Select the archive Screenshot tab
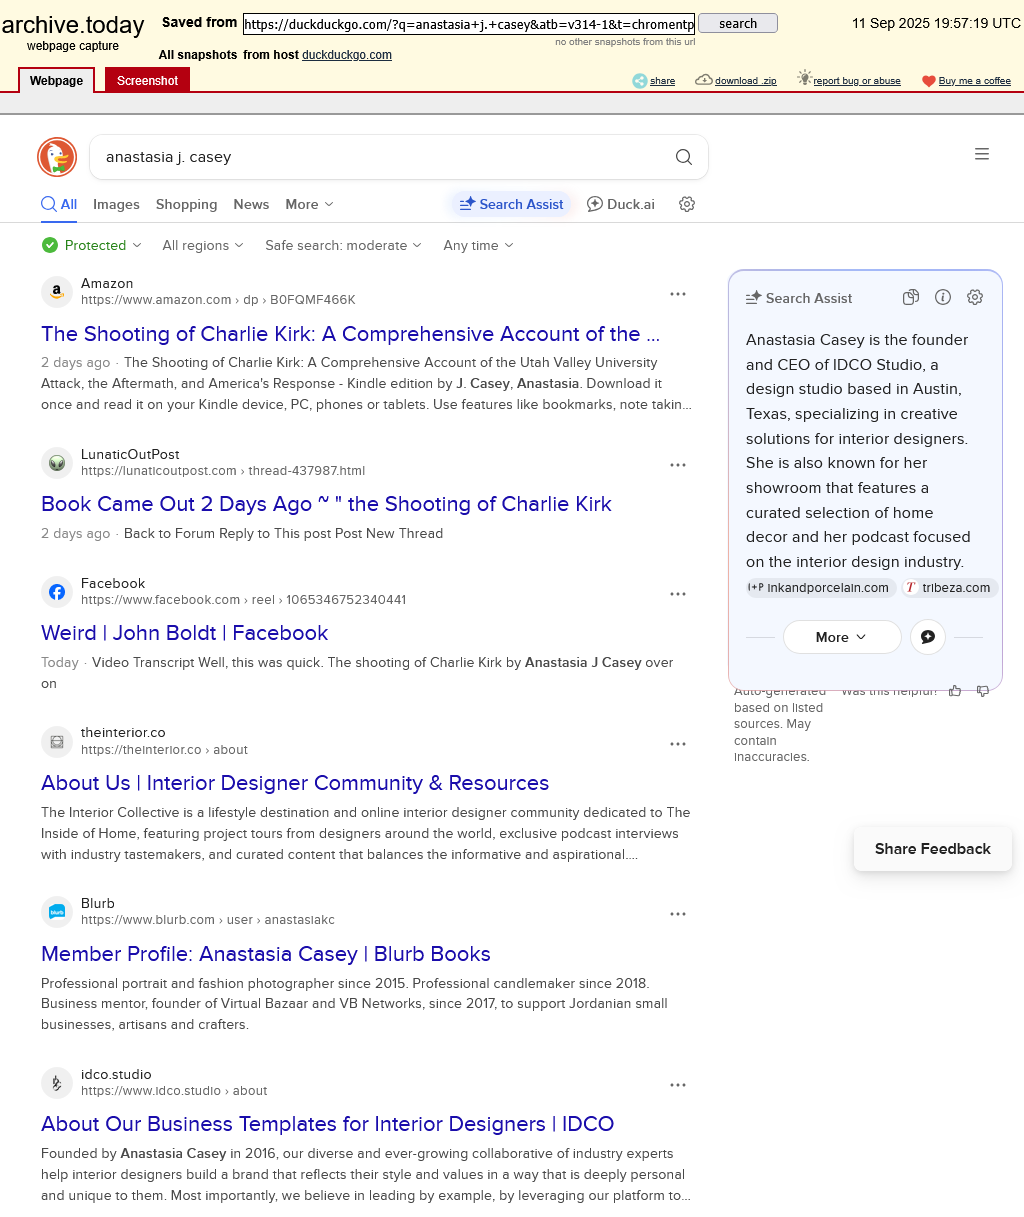The height and width of the screenshot is (1217, 1024). 147,80
